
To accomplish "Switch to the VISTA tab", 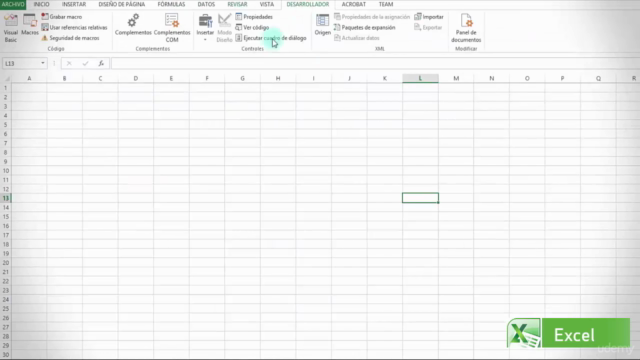I will coord(267,4).
